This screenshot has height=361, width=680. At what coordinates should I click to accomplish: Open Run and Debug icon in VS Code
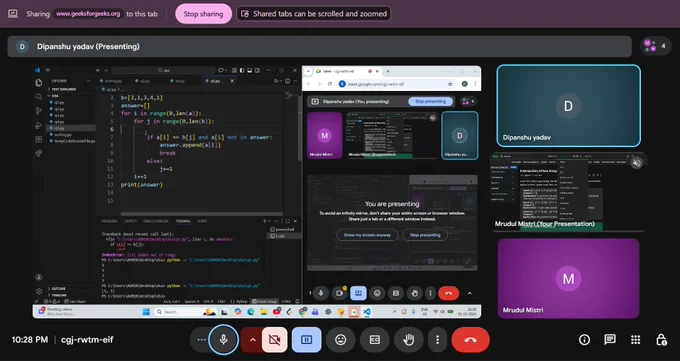point(39,125)
